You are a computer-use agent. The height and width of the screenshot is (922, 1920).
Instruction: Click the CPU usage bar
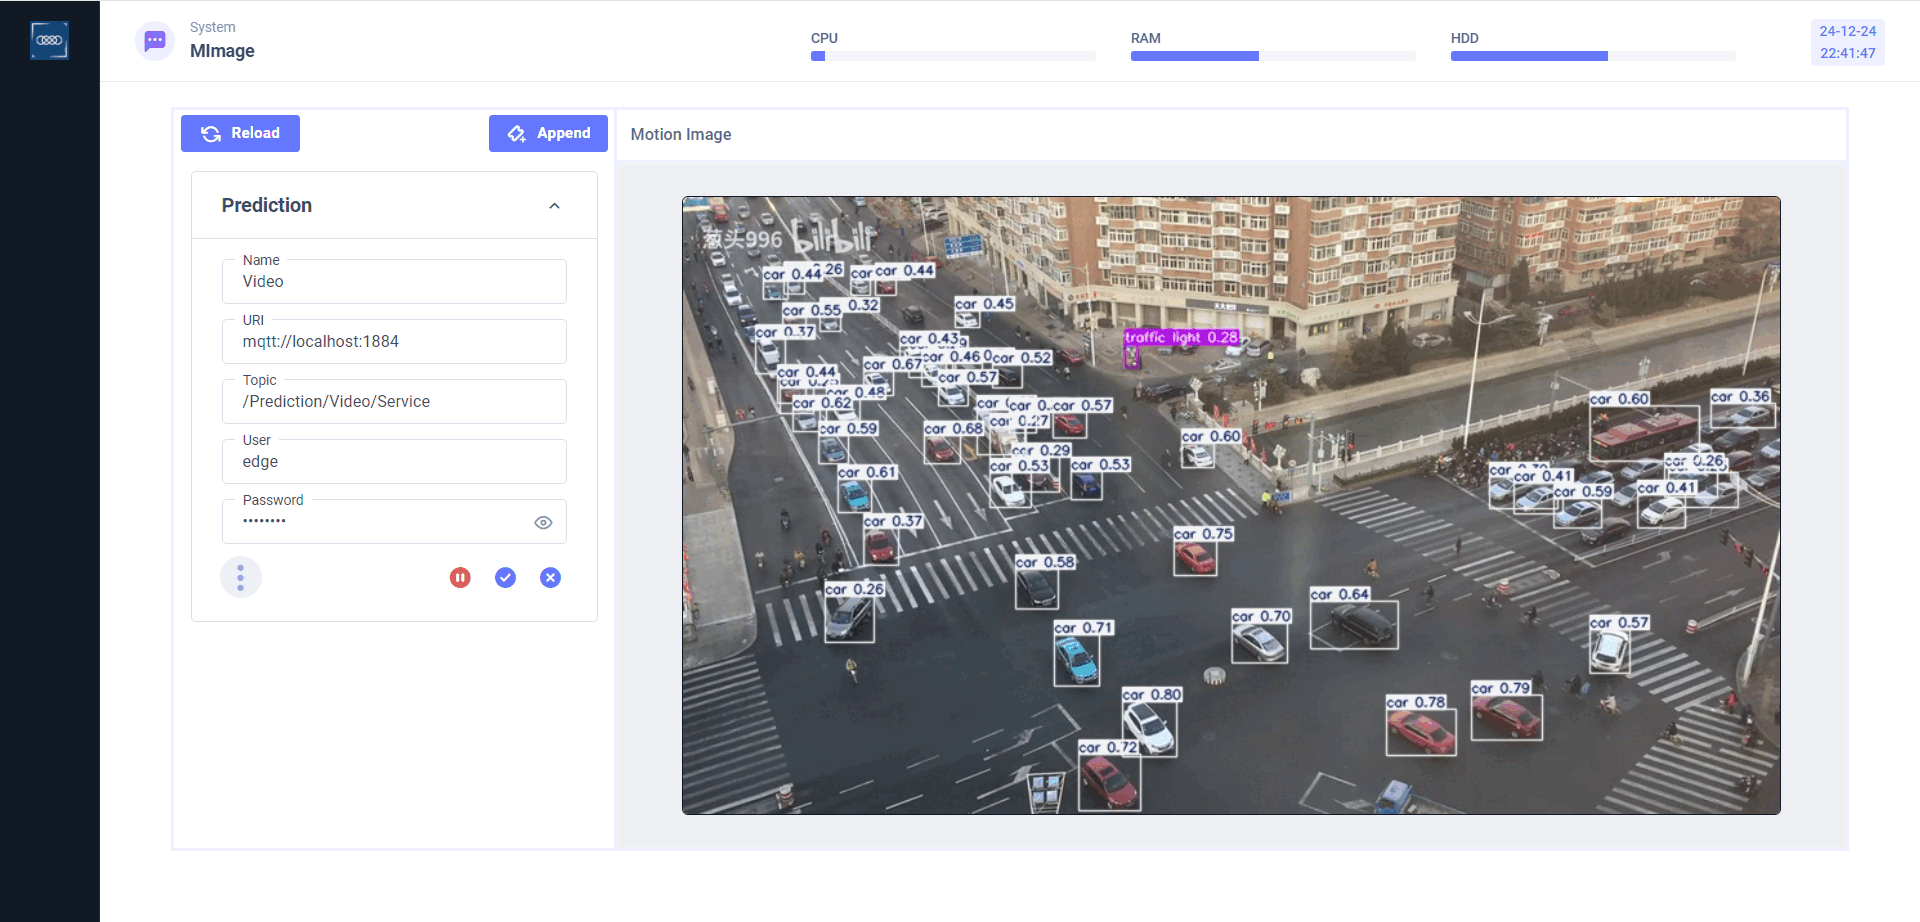(953, 56)
